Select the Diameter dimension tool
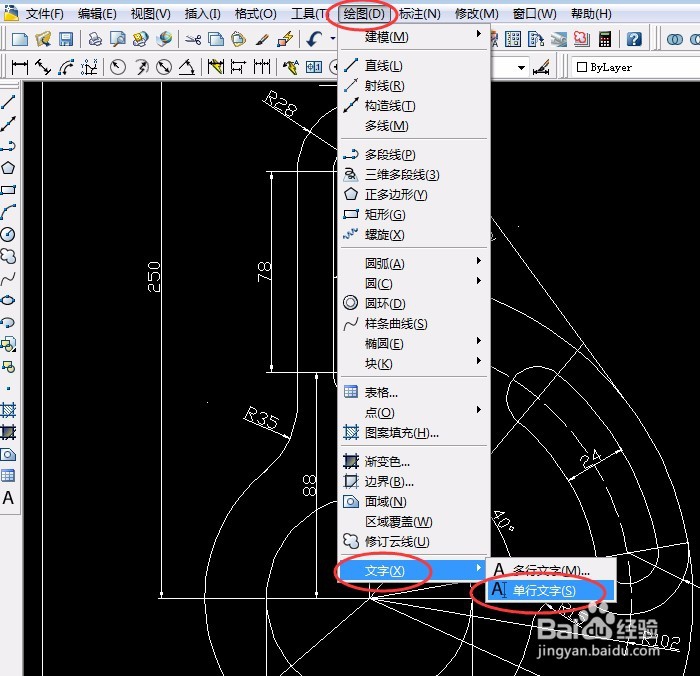 [x=164, y=67]
